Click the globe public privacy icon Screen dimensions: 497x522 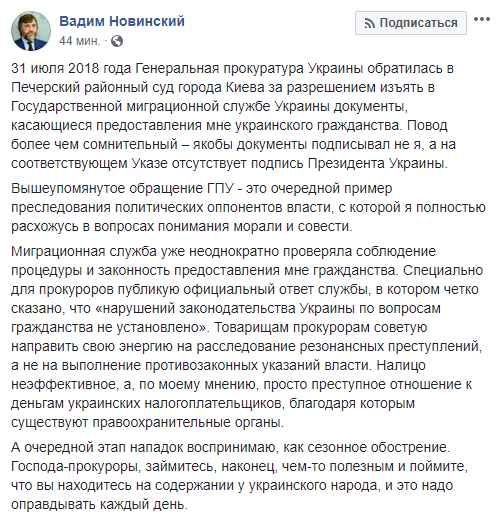tap(117, 41)
